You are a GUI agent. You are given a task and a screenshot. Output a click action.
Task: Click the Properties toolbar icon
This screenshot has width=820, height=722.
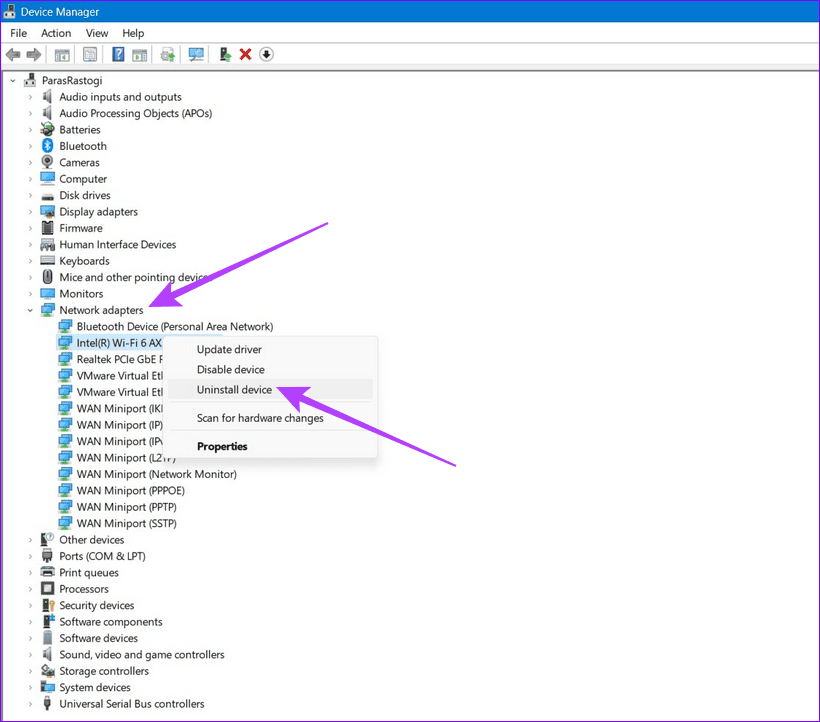[88, 54]
